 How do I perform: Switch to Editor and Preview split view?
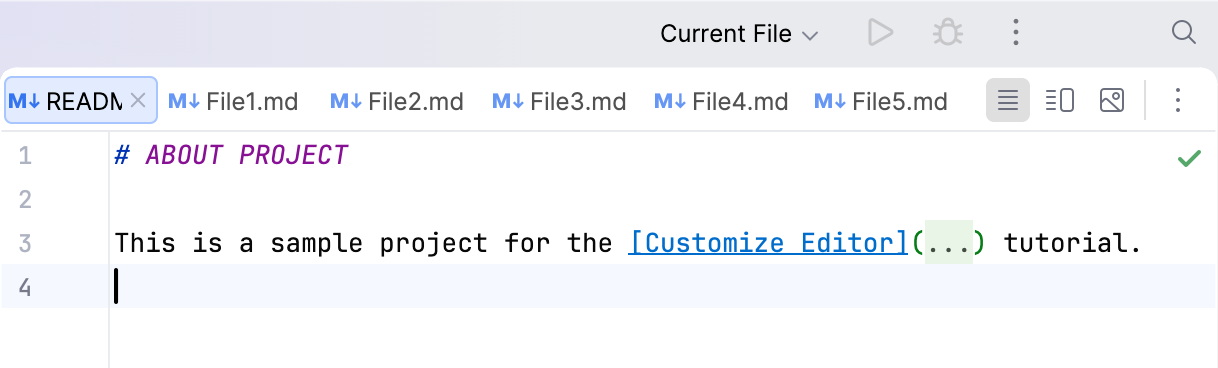point(1060,100)
